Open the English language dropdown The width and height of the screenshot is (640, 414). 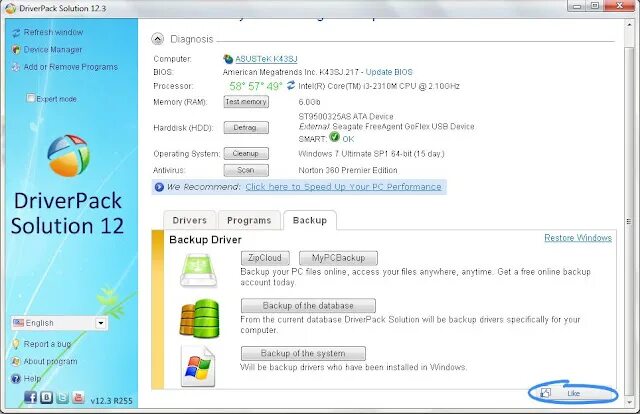pyautogui.click(x=101, y=323)
